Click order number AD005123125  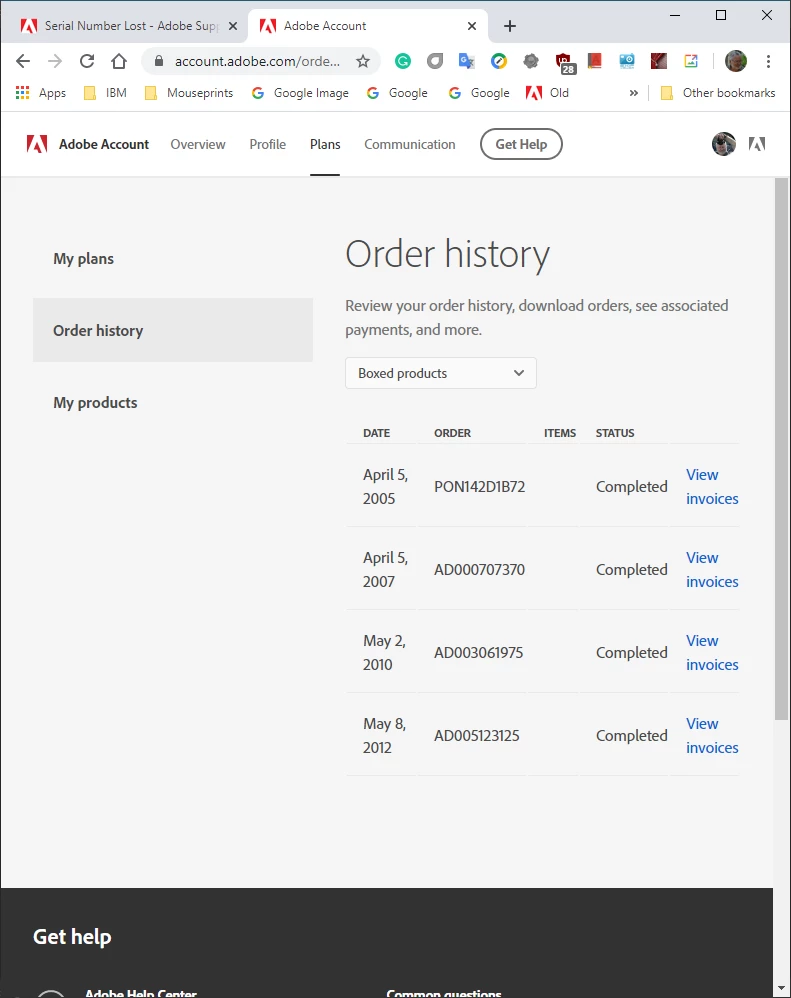477,736
